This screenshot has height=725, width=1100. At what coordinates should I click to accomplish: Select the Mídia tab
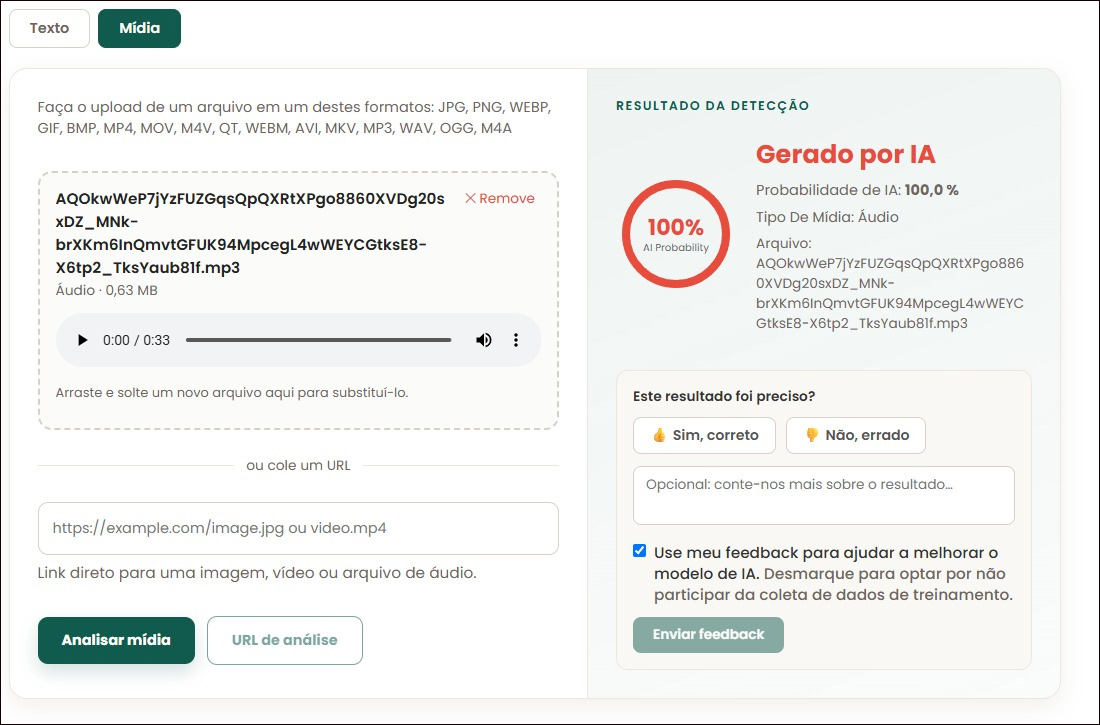(x=140, y=29)
